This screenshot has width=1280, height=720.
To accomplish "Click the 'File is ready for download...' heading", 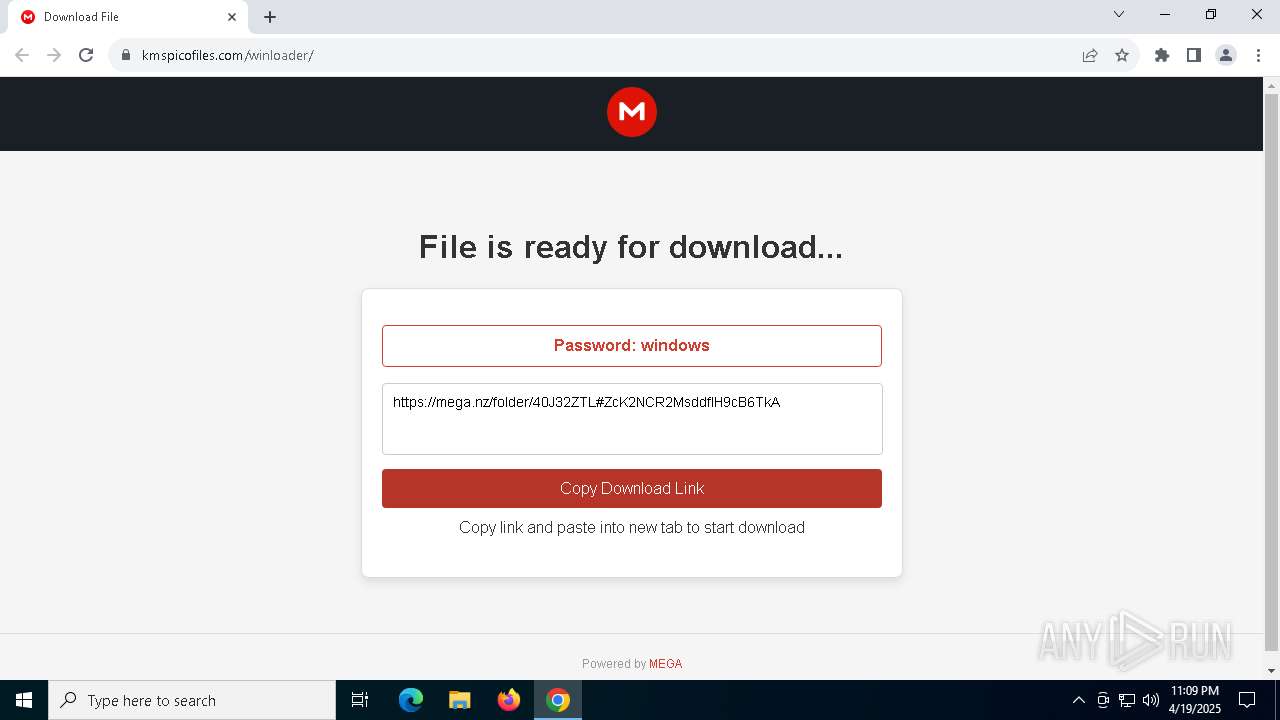I will 631,247.
